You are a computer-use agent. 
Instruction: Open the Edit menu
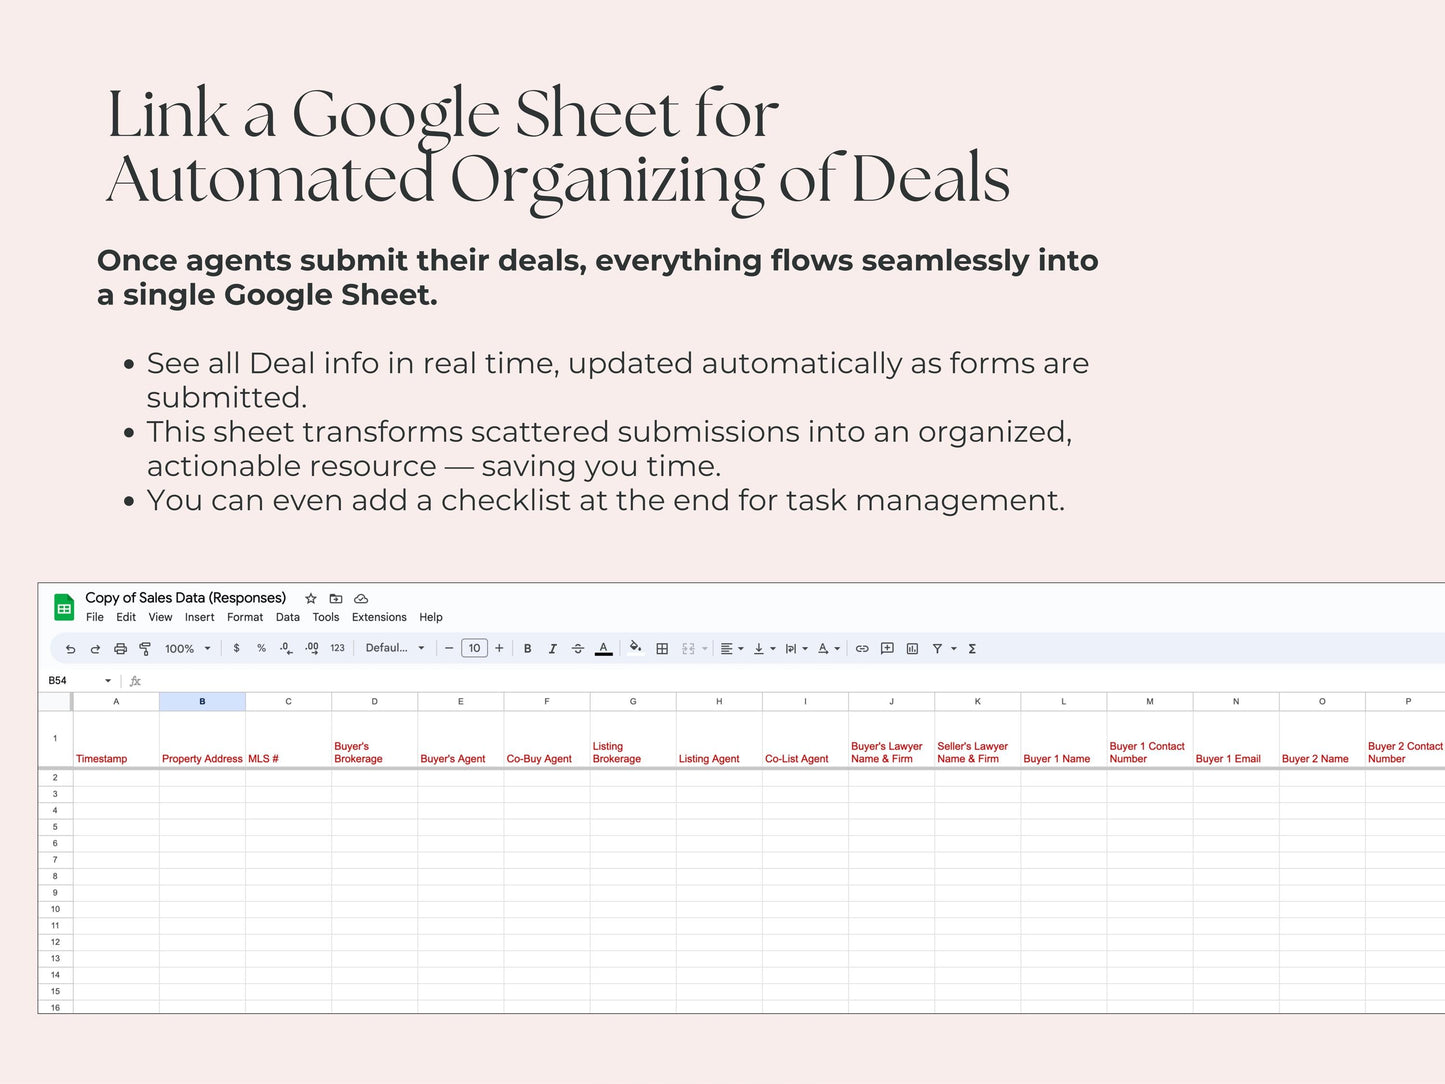click(126, 617)
